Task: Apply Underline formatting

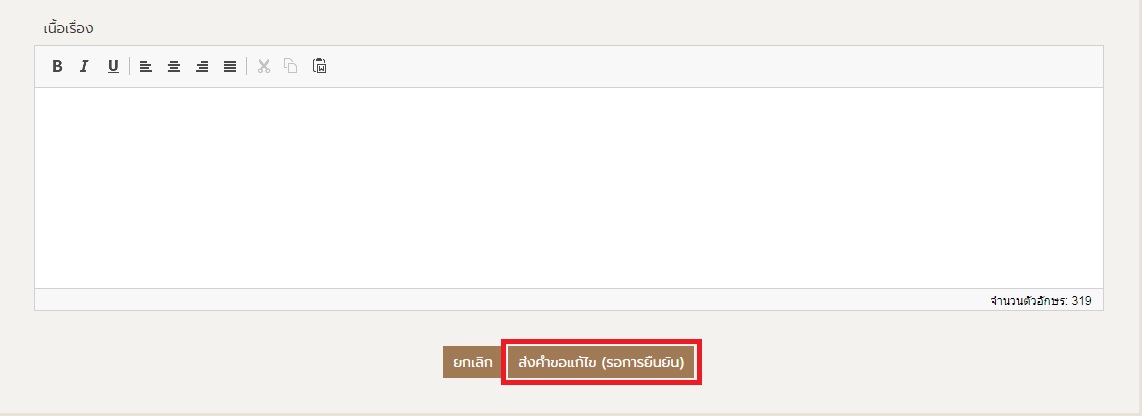Action: (113, 66)
